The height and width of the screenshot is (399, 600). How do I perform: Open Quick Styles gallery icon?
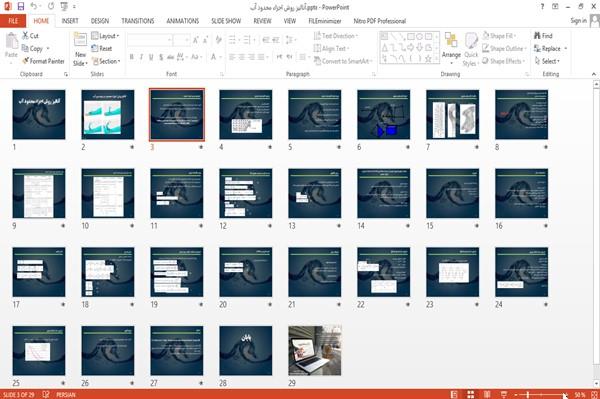tap(471, 41)
